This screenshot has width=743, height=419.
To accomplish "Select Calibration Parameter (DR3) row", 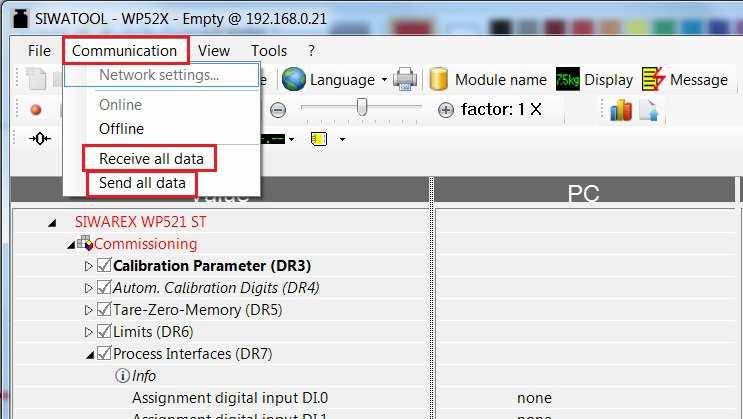I will (212, 265).
